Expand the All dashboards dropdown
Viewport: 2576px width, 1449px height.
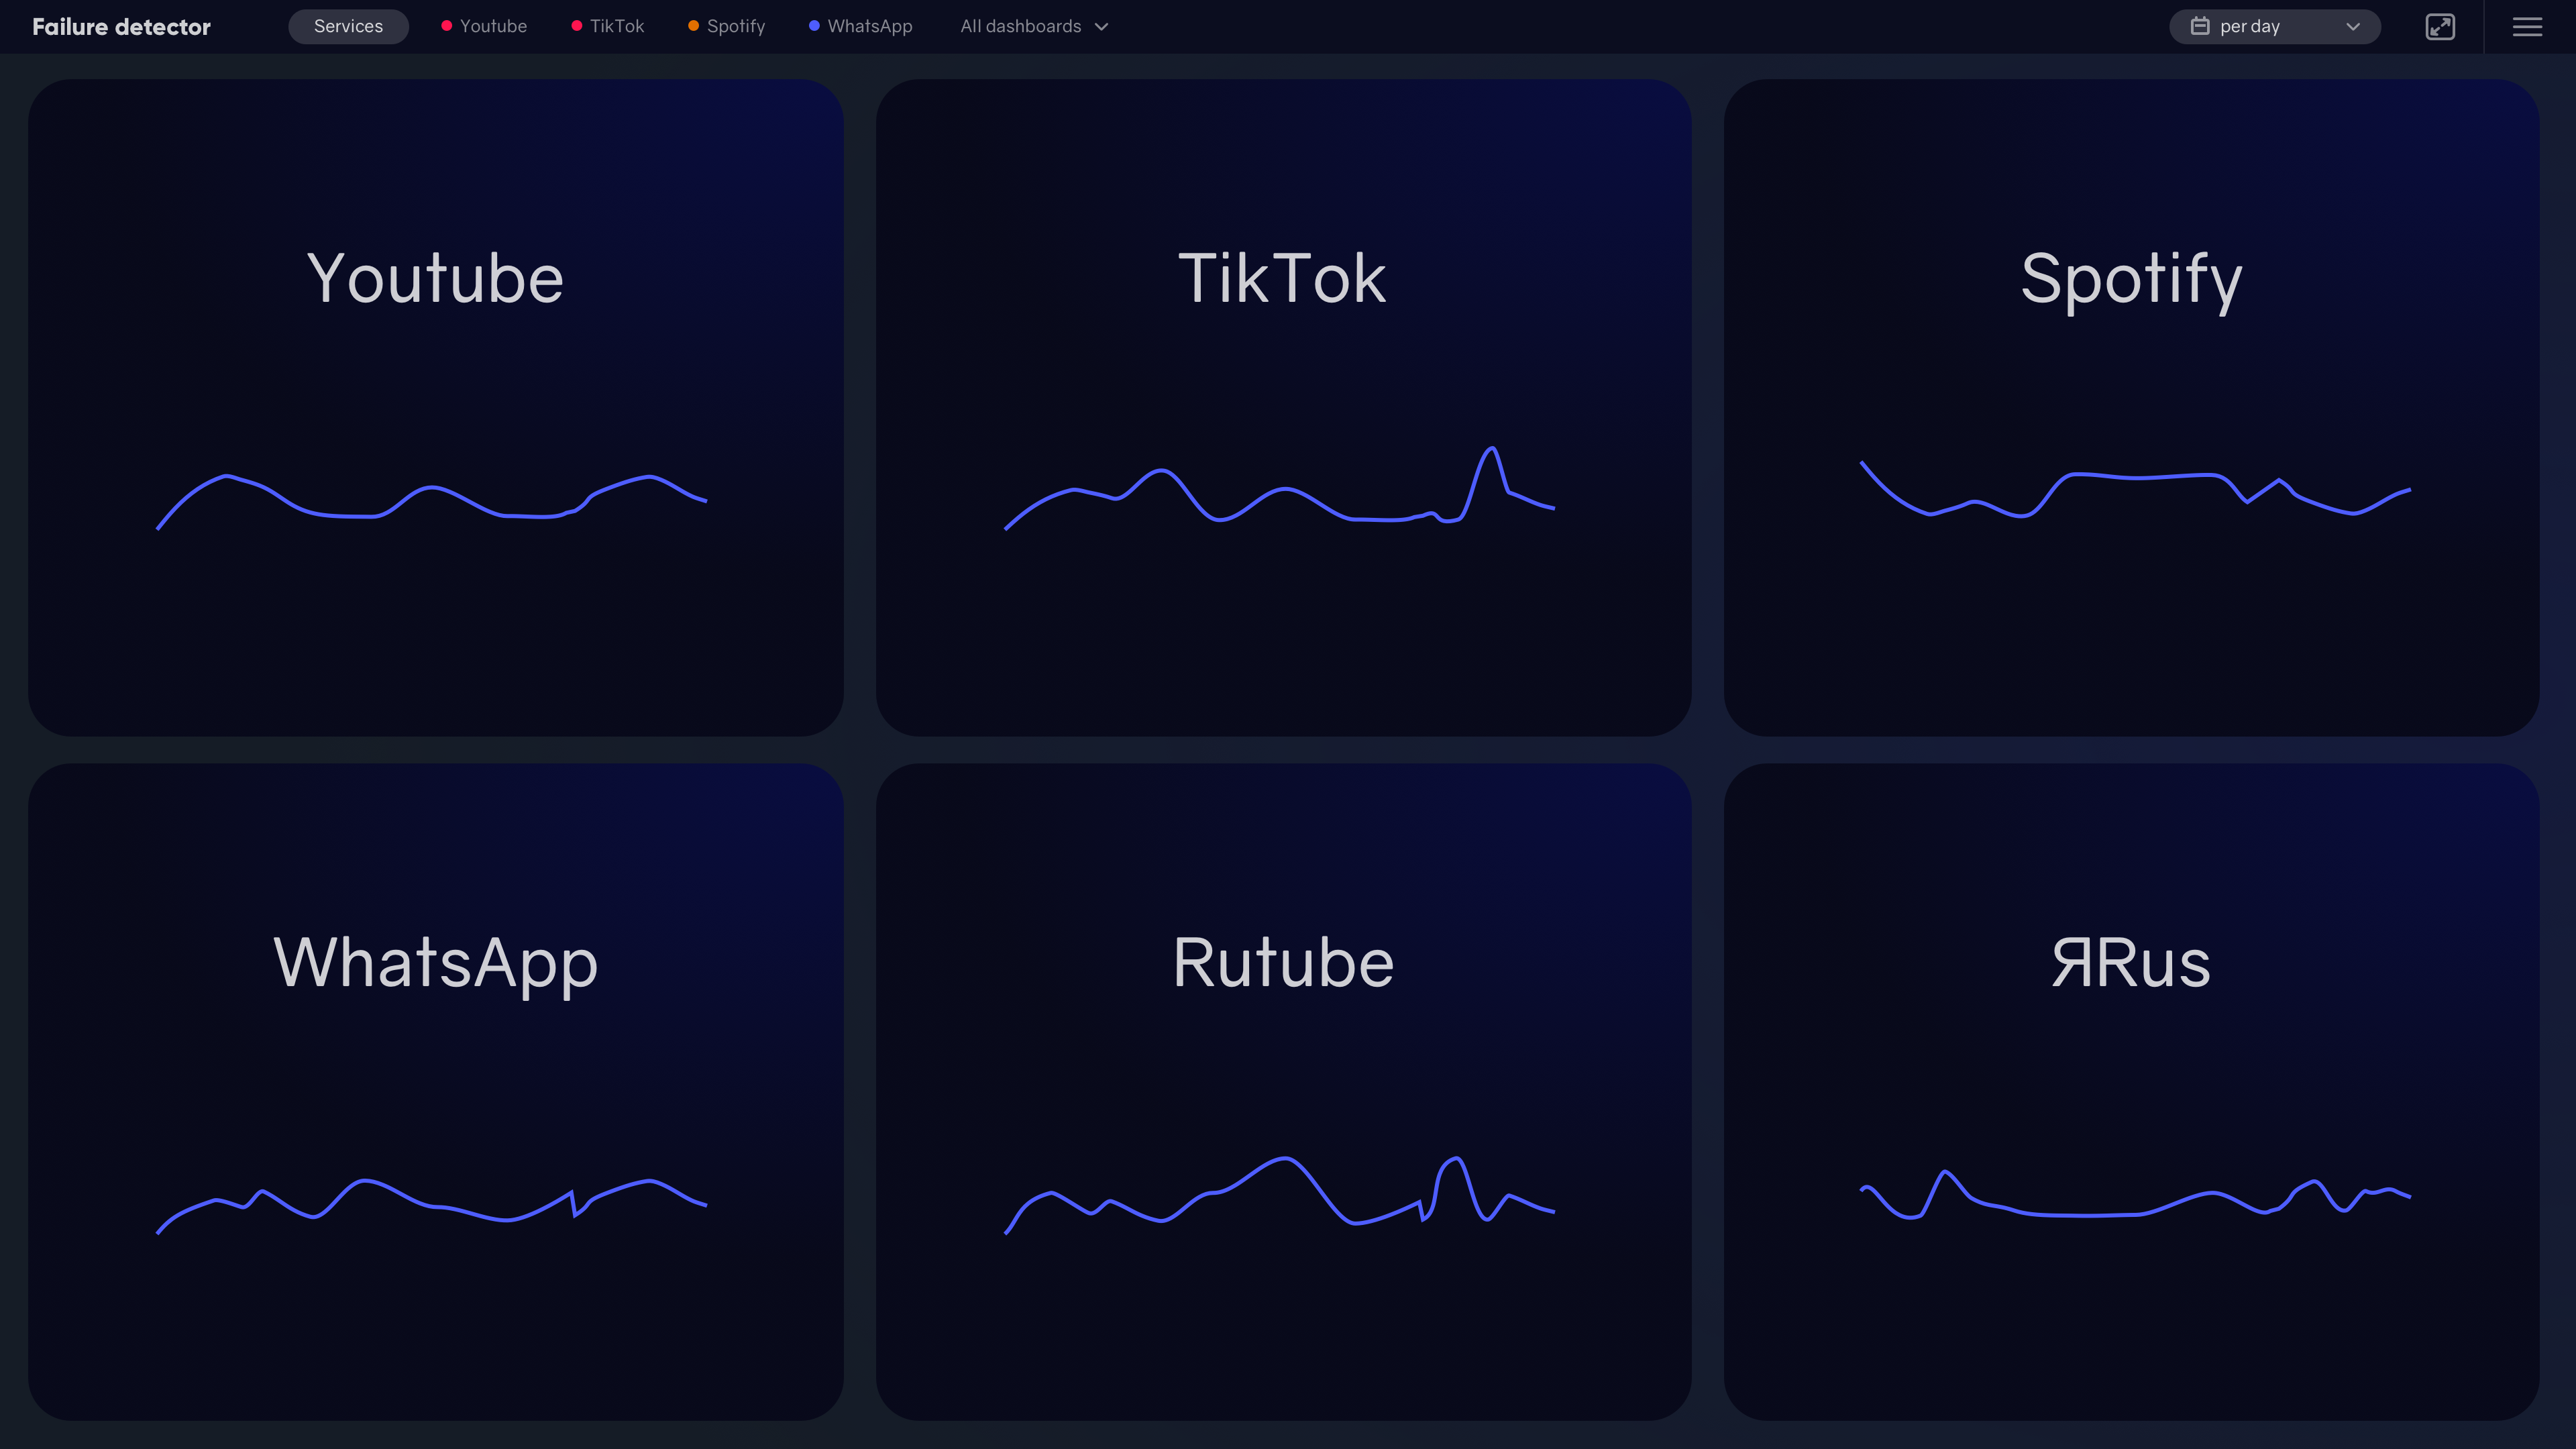tap(1034, 27)
